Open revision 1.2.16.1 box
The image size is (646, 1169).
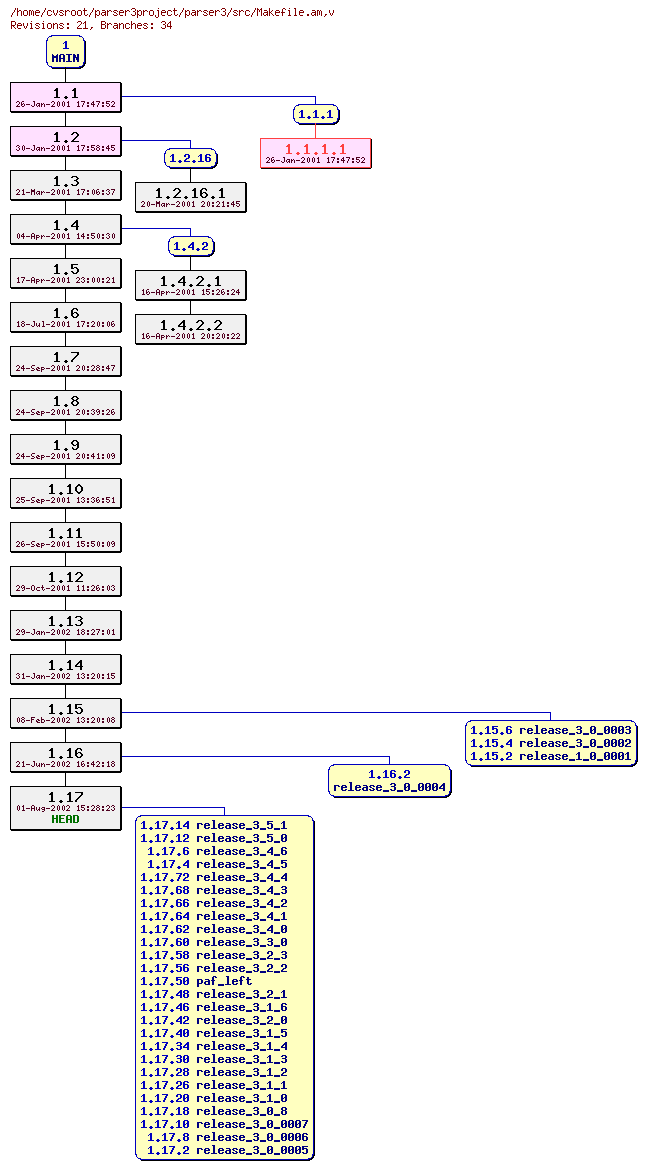click(x=190, y=198)
